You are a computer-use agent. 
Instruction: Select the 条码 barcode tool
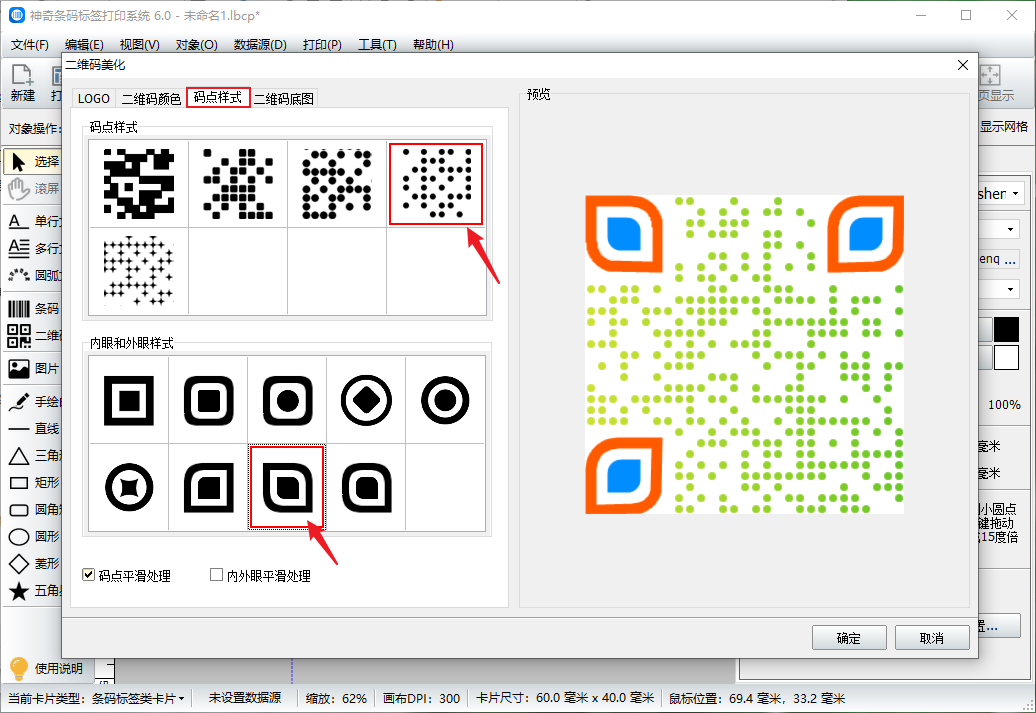click(33, 309)
